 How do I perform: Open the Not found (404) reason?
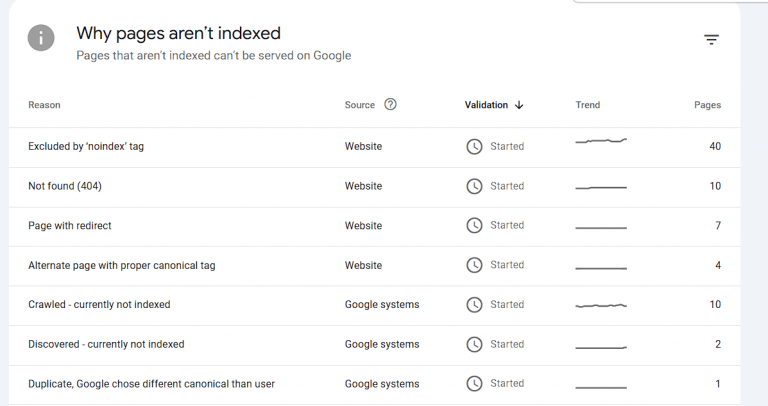point(65,186)
